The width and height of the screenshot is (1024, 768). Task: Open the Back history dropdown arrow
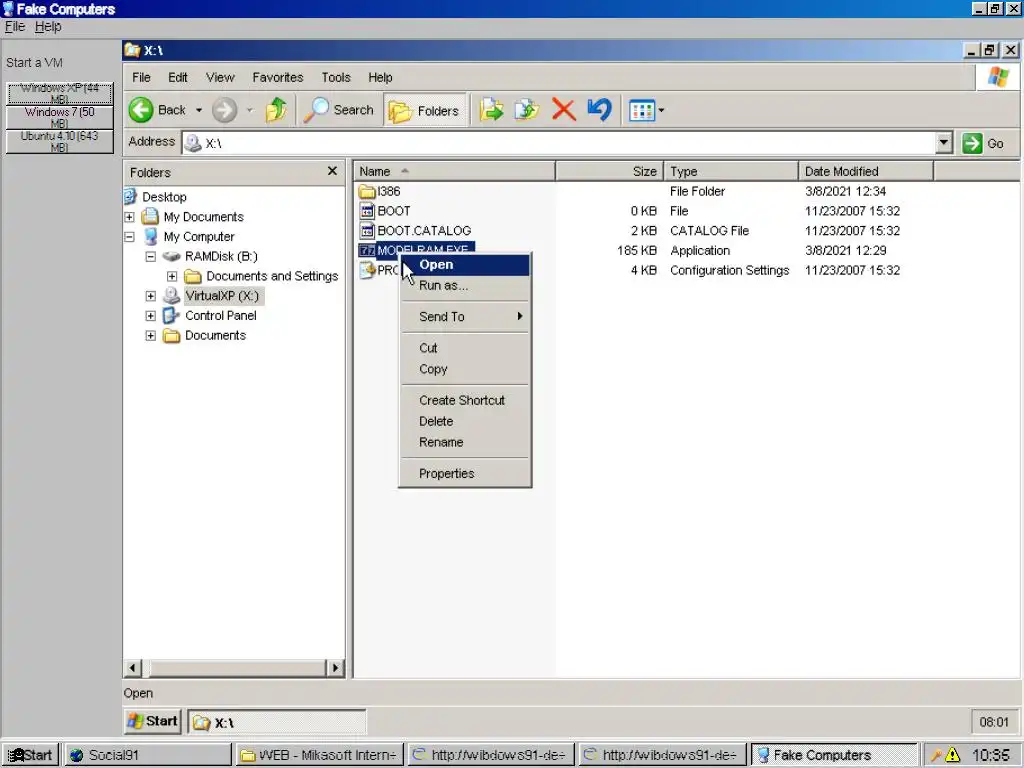(199, 110)
